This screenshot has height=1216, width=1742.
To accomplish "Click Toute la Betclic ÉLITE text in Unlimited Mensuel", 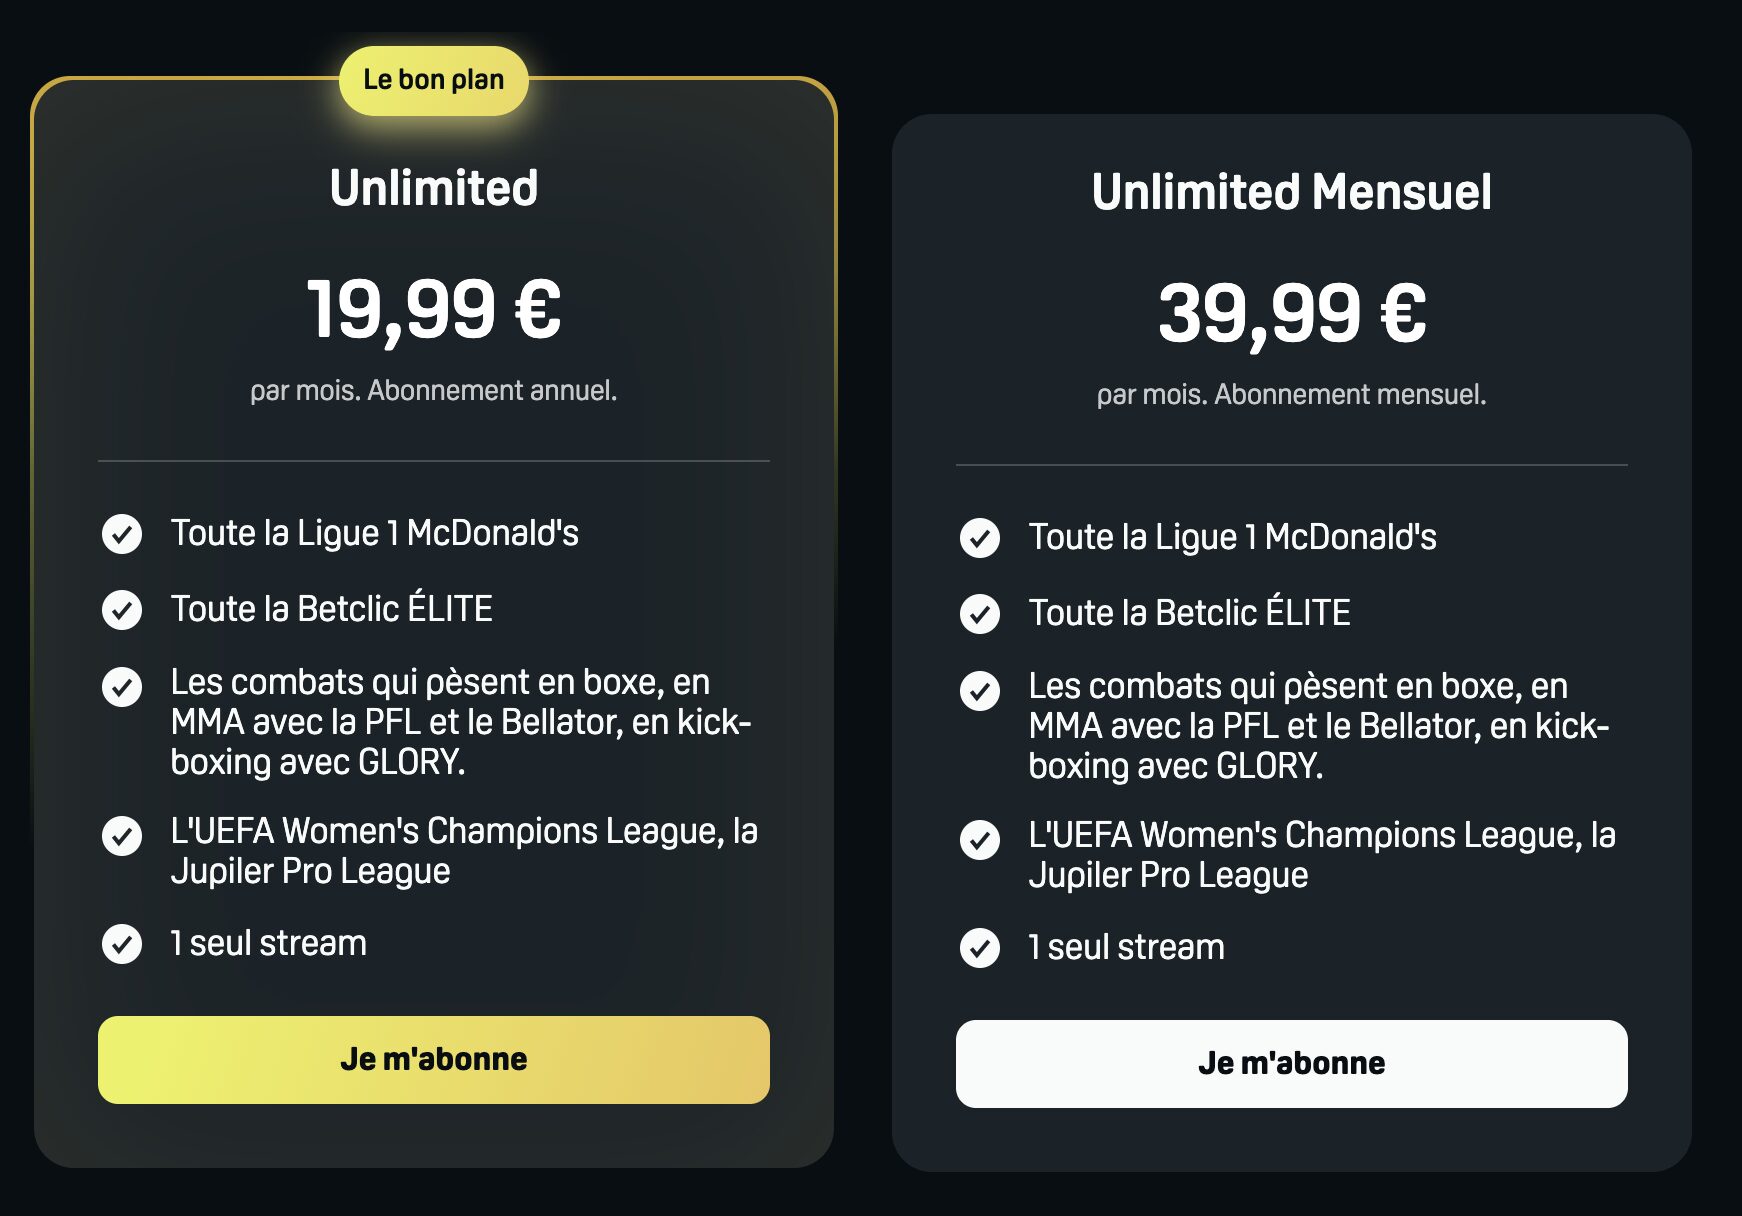I will click(x=1190, y=613).
